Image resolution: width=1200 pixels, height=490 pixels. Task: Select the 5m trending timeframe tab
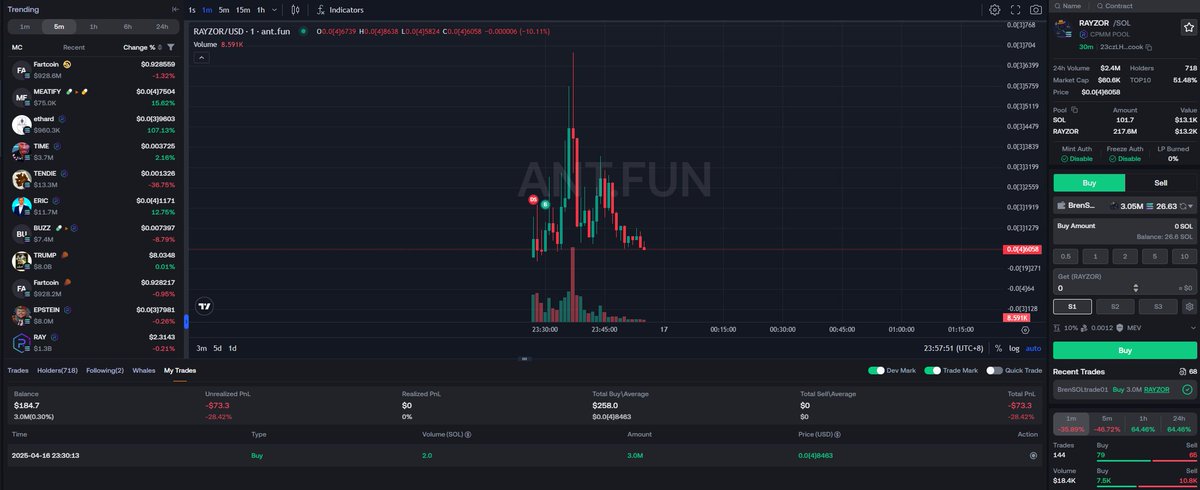point(59,26)
